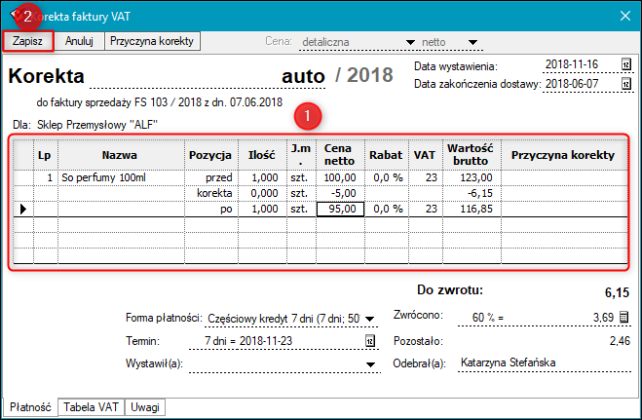This screenshot has width=642, height=420.
Task: Click the customer name Sklep Przemysłowy "ALF"
Action: (97, 125)
